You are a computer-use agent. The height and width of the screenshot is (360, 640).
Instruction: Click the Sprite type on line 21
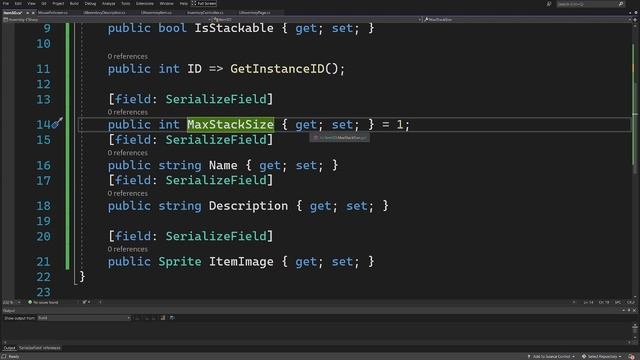click(x=180, y=262)
